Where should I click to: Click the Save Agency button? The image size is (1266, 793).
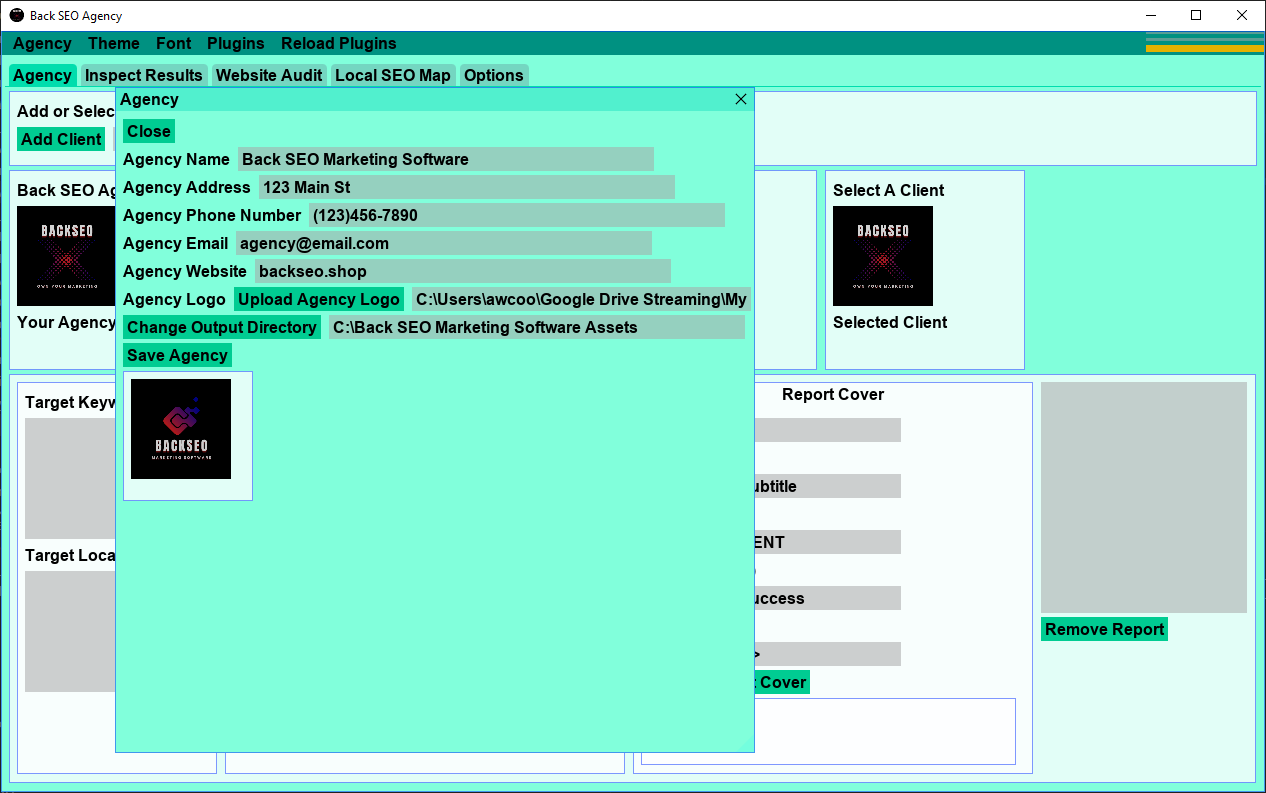(x=178, y=355)
